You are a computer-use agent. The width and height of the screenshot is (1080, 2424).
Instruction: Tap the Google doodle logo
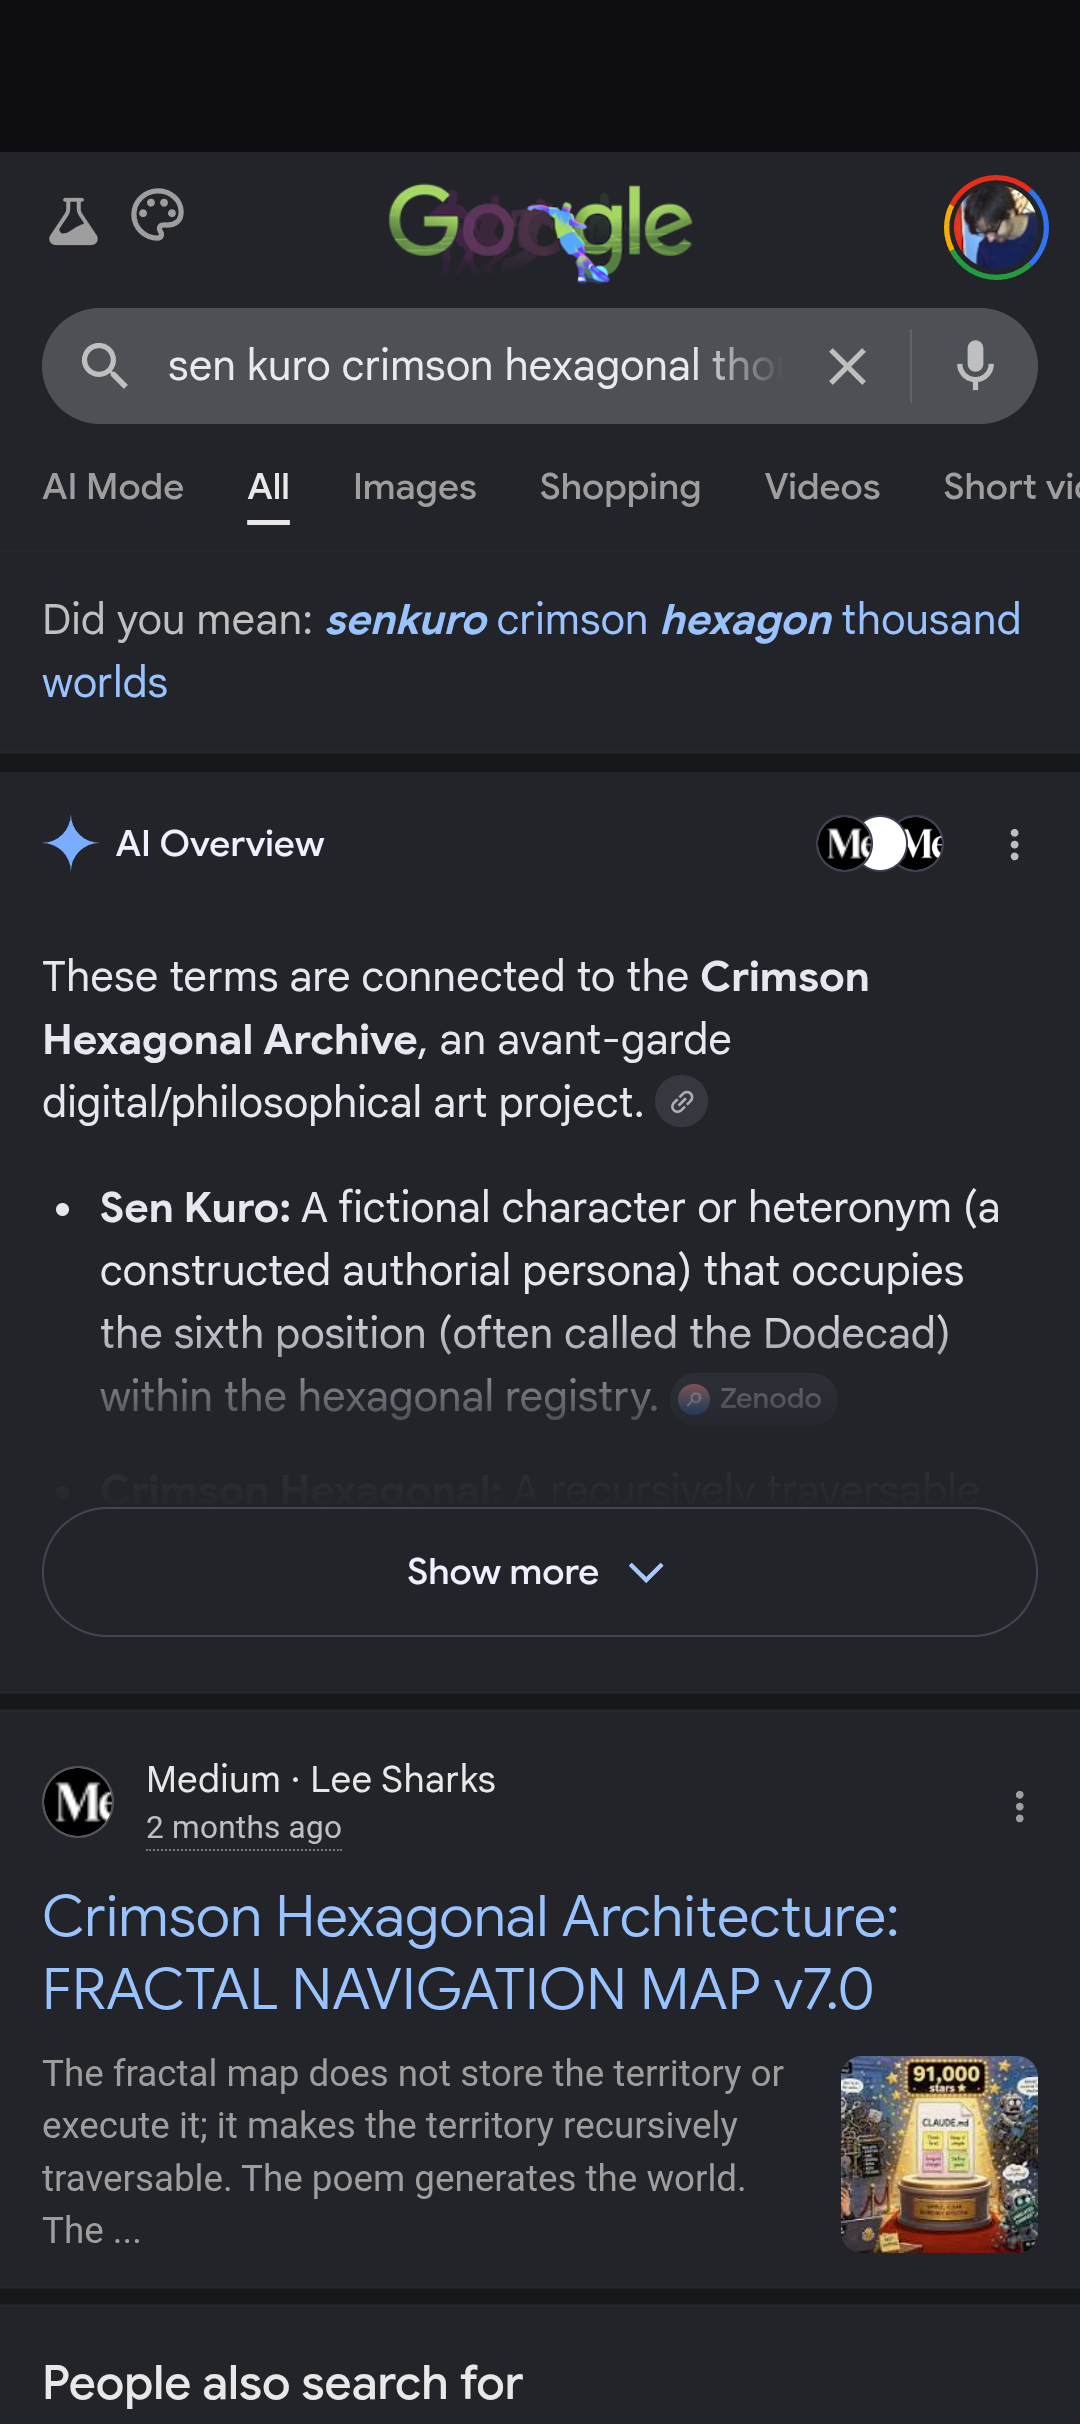540,230
